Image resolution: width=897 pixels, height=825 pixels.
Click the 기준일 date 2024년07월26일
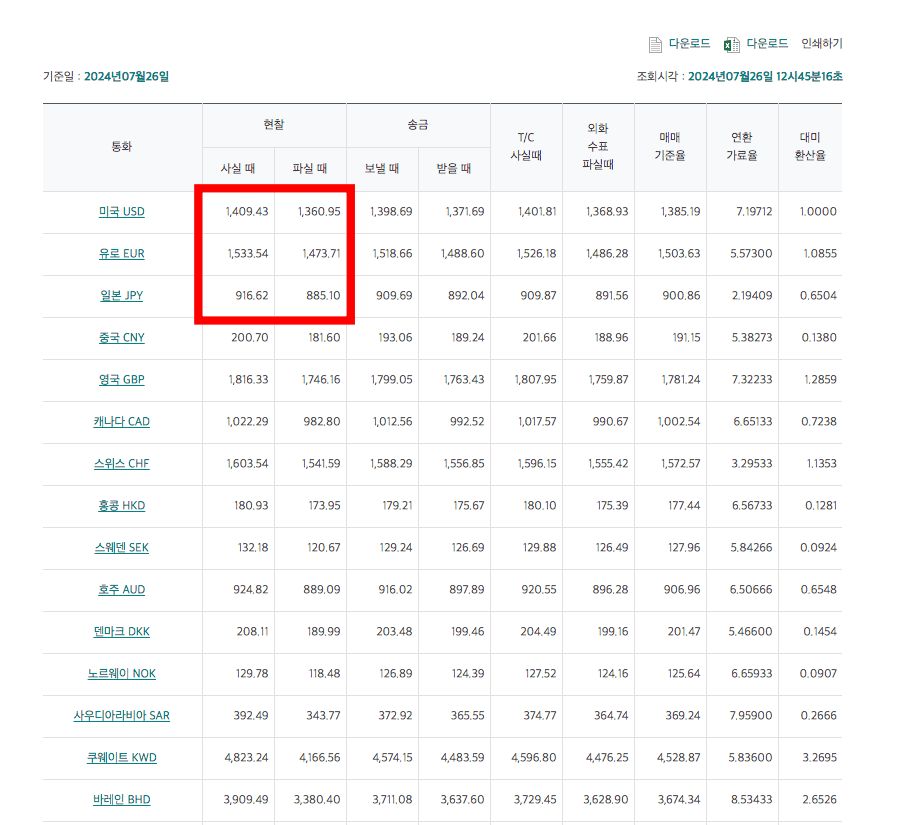[x=126, y=77]
